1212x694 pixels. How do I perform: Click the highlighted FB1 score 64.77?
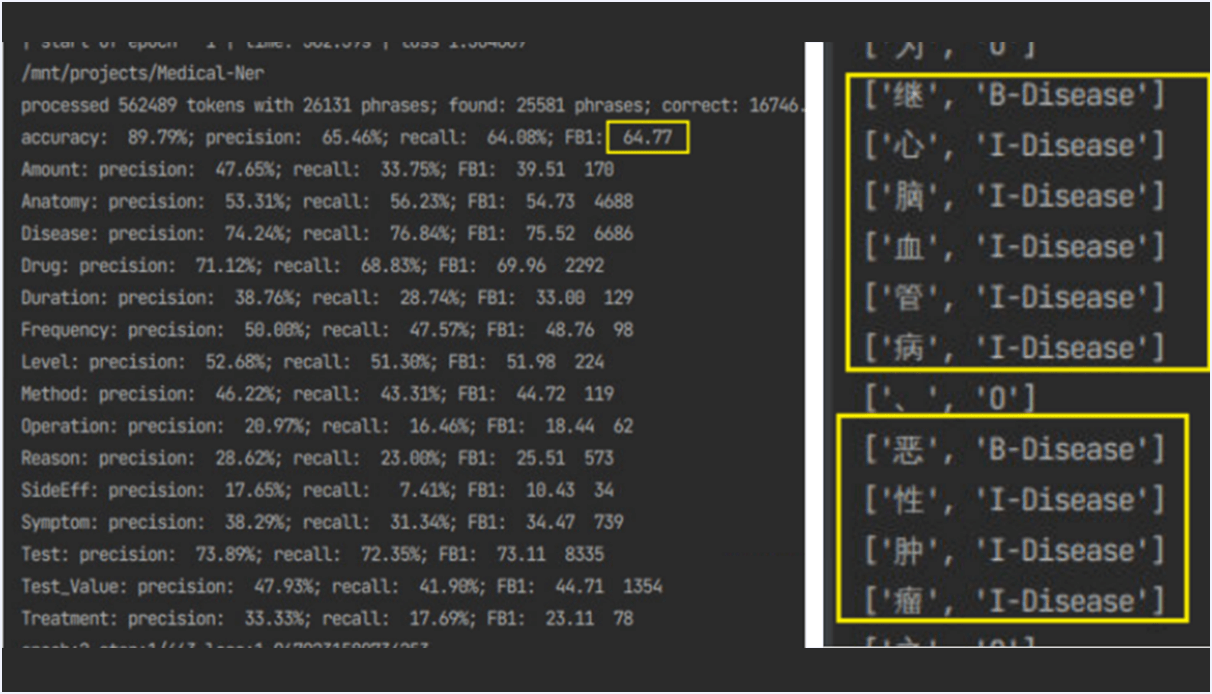pyautogui.click(x=647, y=137)
